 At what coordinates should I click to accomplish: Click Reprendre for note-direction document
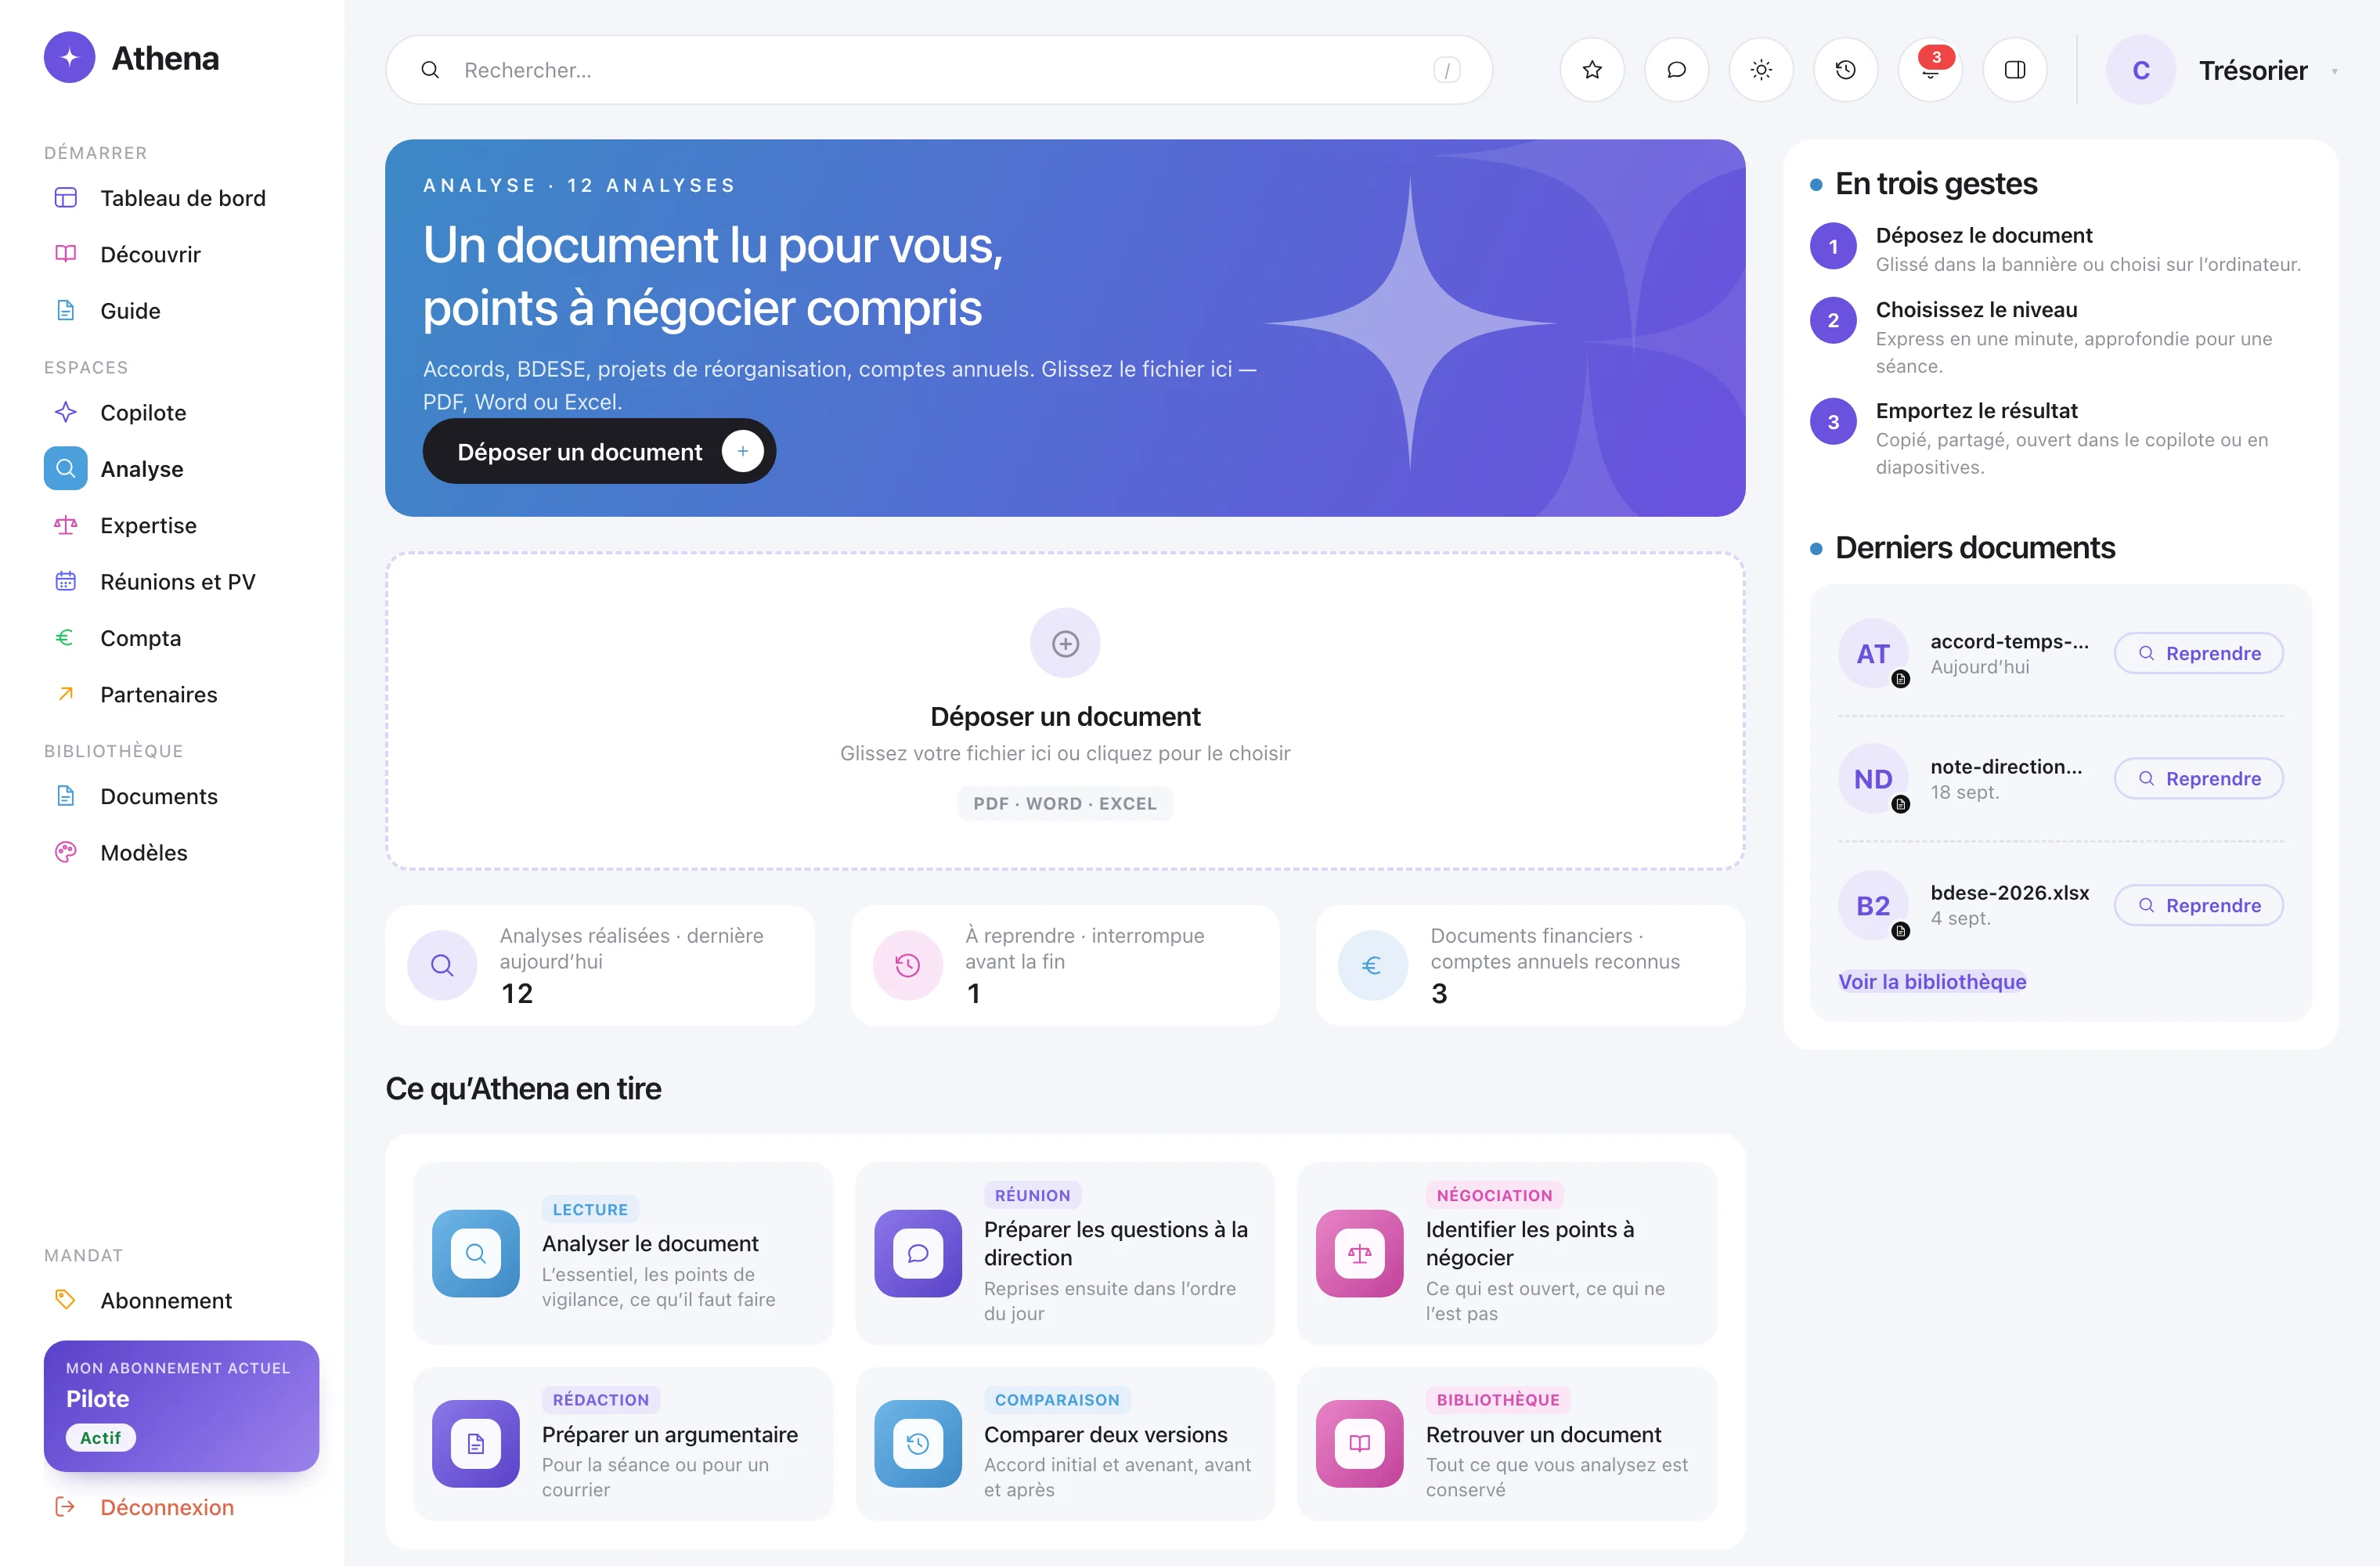[x=2198, y=778]
